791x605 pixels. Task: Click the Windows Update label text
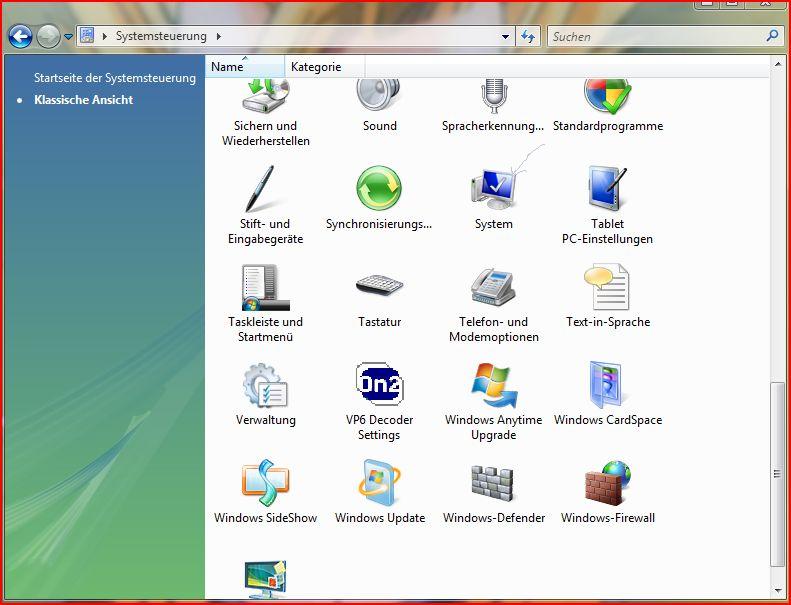pyautogui.click(x=380, y=518)
